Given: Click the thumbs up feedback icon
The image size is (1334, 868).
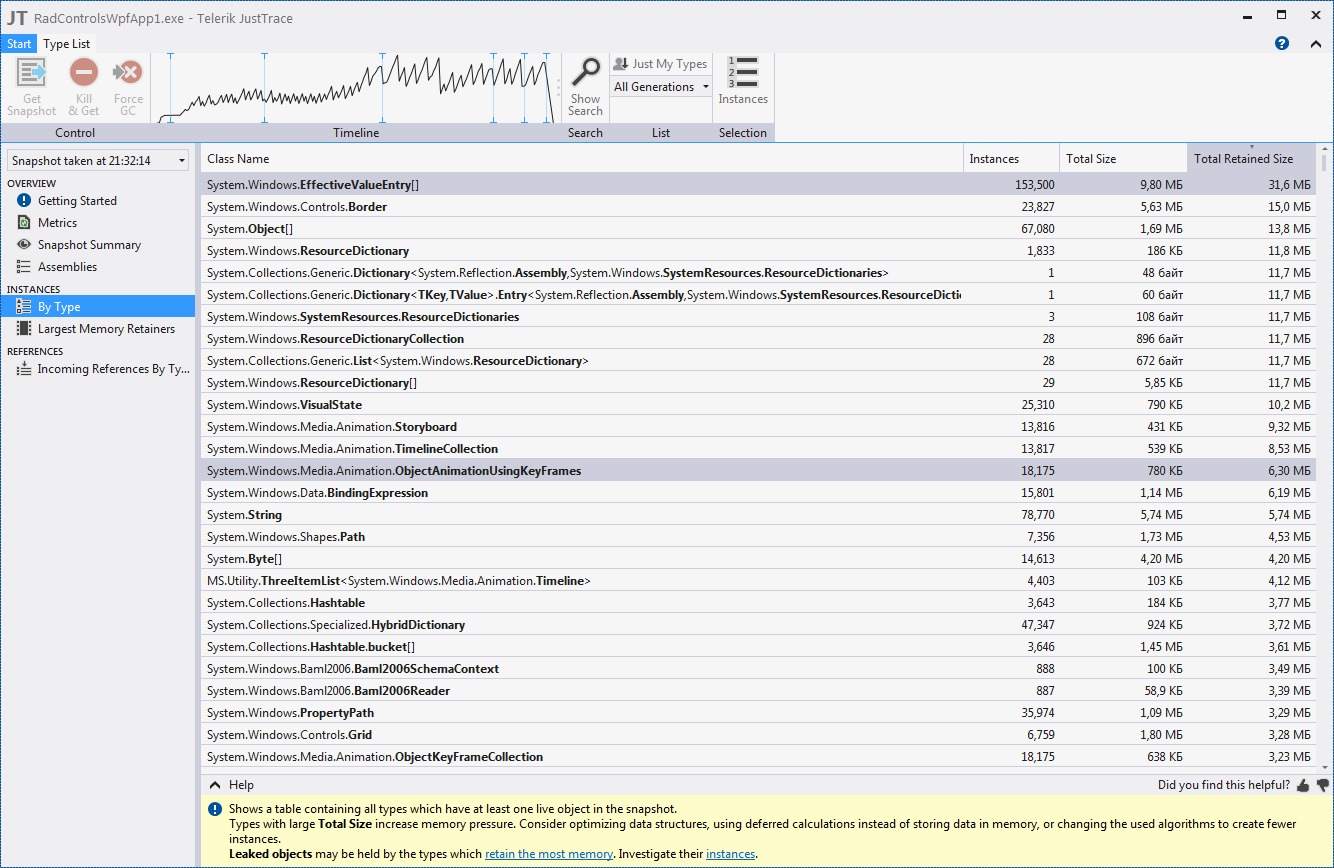Looking at the screenshot, I should (x=1303, y=786).
